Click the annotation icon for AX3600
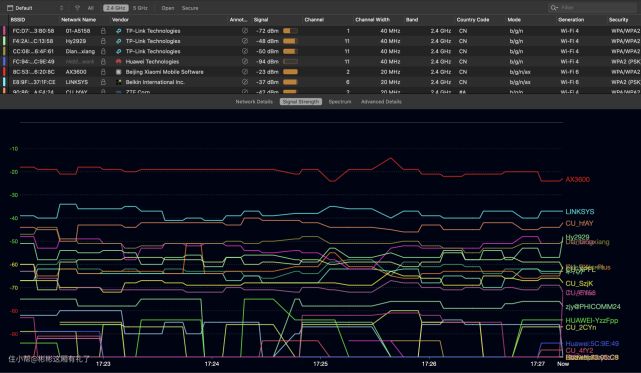 pos(245,72)
